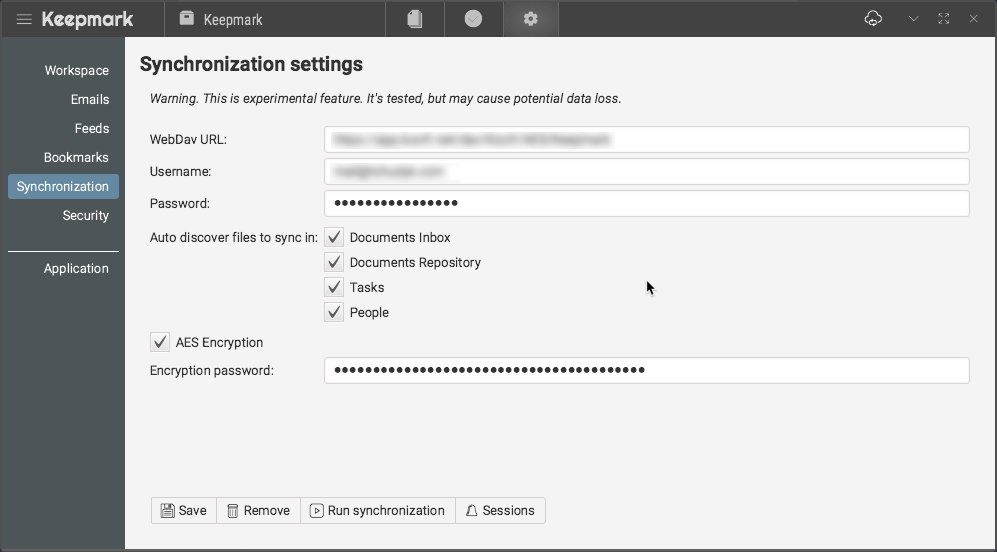
Task: Click the Encryption password field
Action: click(646, 371)
